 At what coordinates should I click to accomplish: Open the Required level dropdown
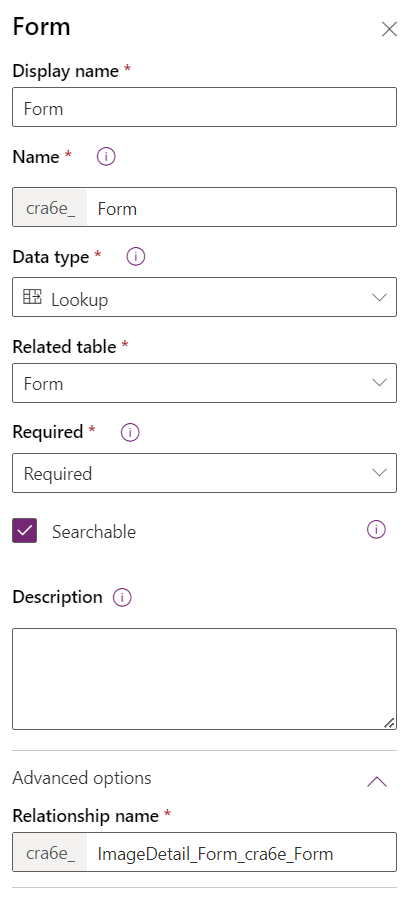point(204,473)
